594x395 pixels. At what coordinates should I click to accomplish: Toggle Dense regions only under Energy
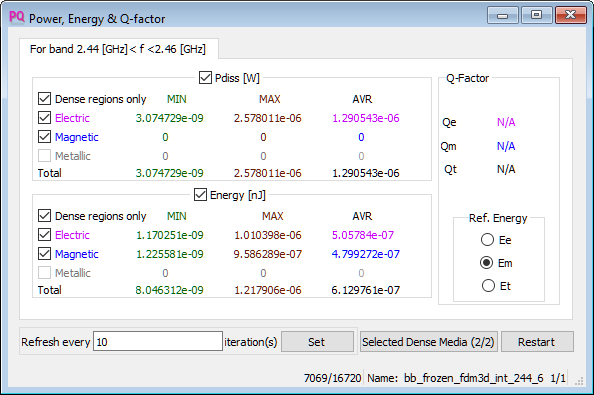click(44, 216)
